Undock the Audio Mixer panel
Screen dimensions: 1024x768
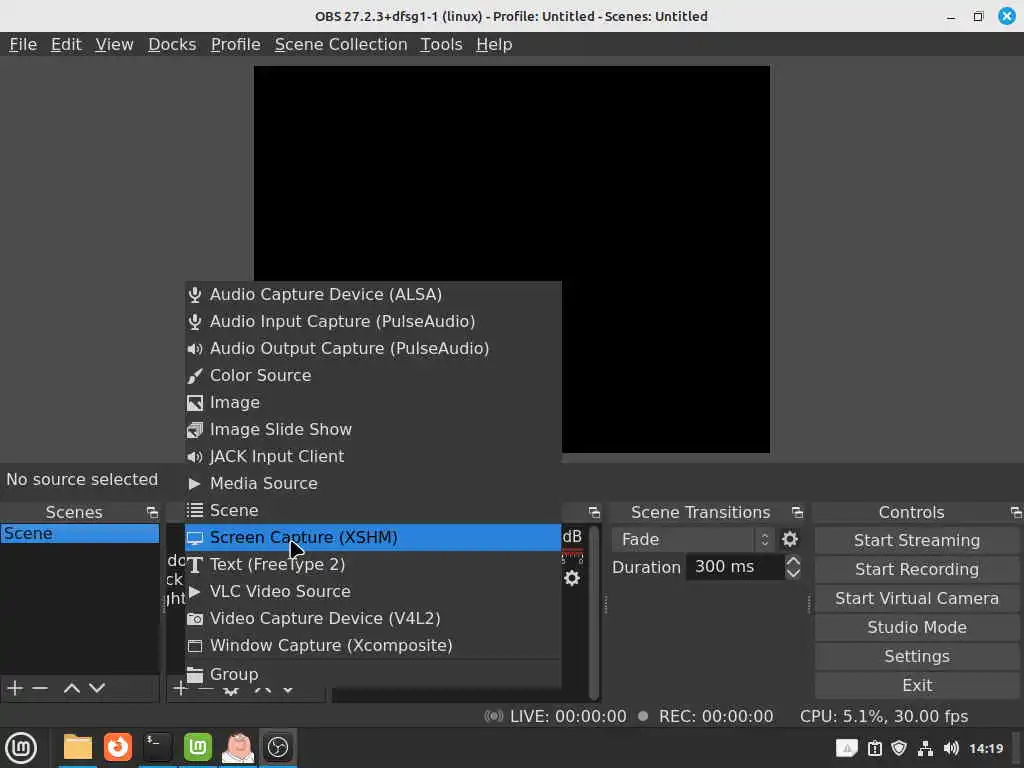[594, 513]
